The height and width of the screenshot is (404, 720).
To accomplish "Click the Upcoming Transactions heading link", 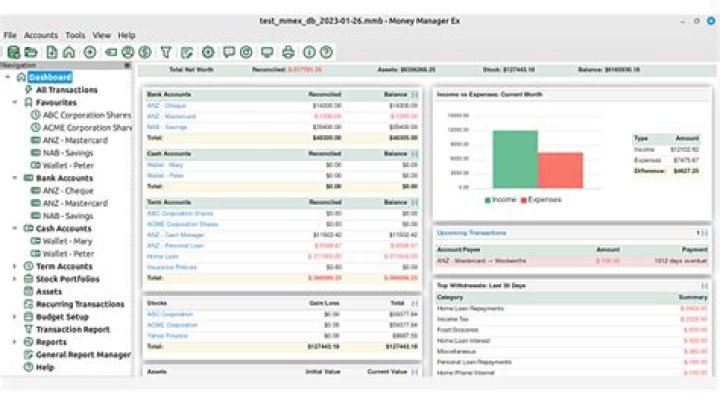I will [471, 233].
